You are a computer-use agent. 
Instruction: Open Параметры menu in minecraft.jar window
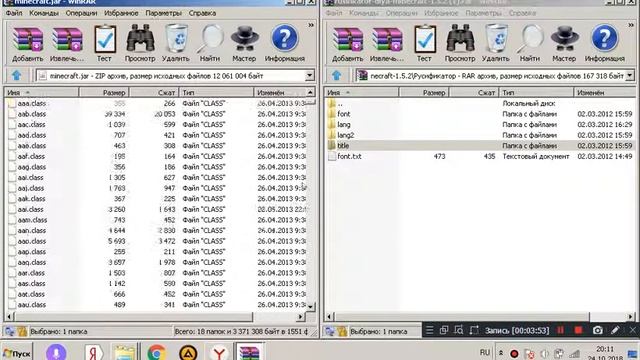click(164, 13)
